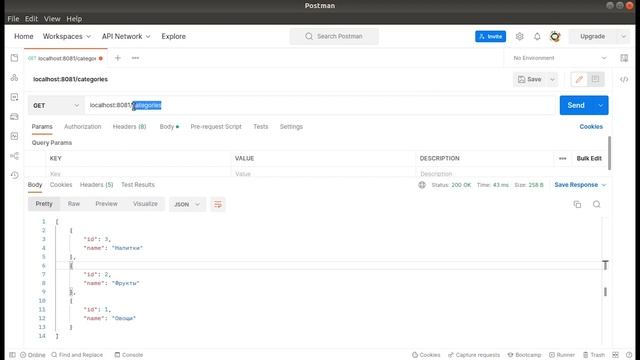Image resolution: width=640 pixels, height=360 pixels.
Task: Switch to edit mode pencil icon
Action: 579,79
